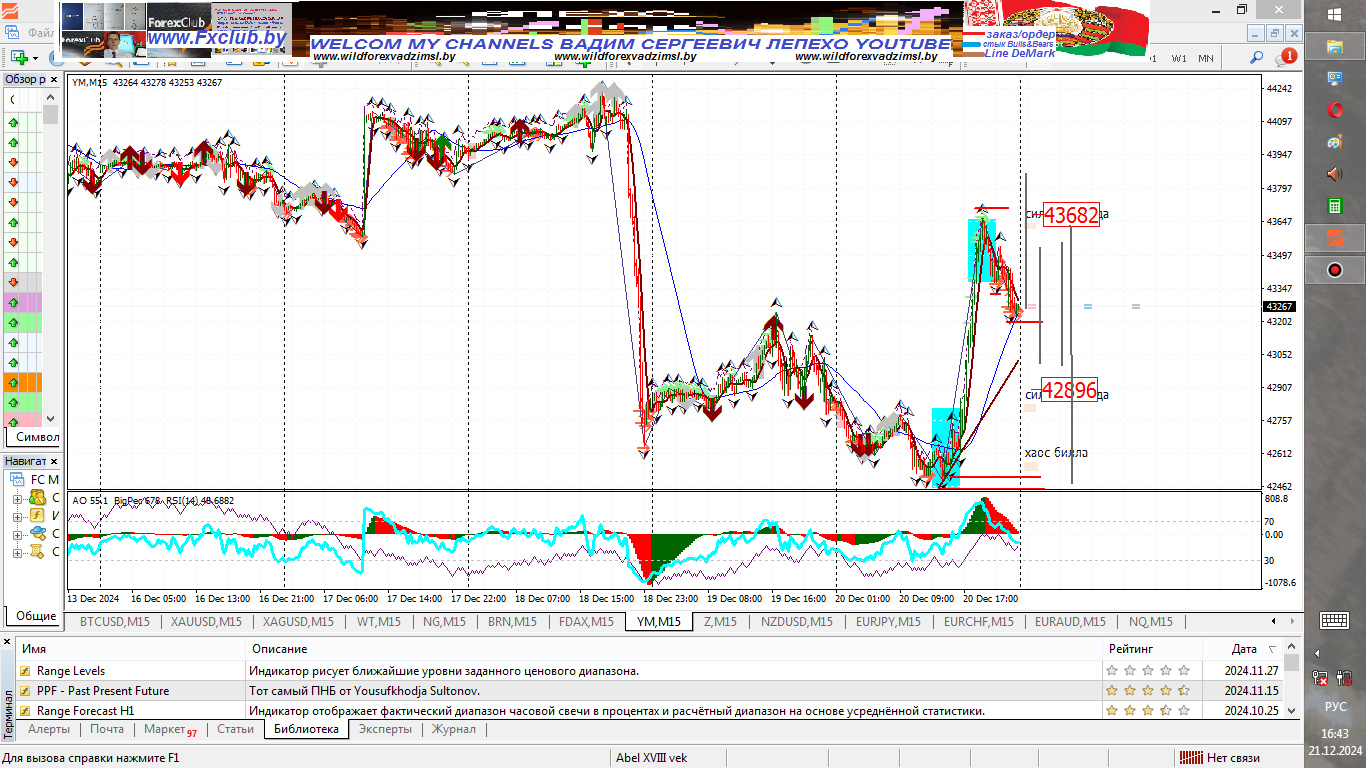
Task: Expand the first Navigator tree node
Action: tap(16, 498)
